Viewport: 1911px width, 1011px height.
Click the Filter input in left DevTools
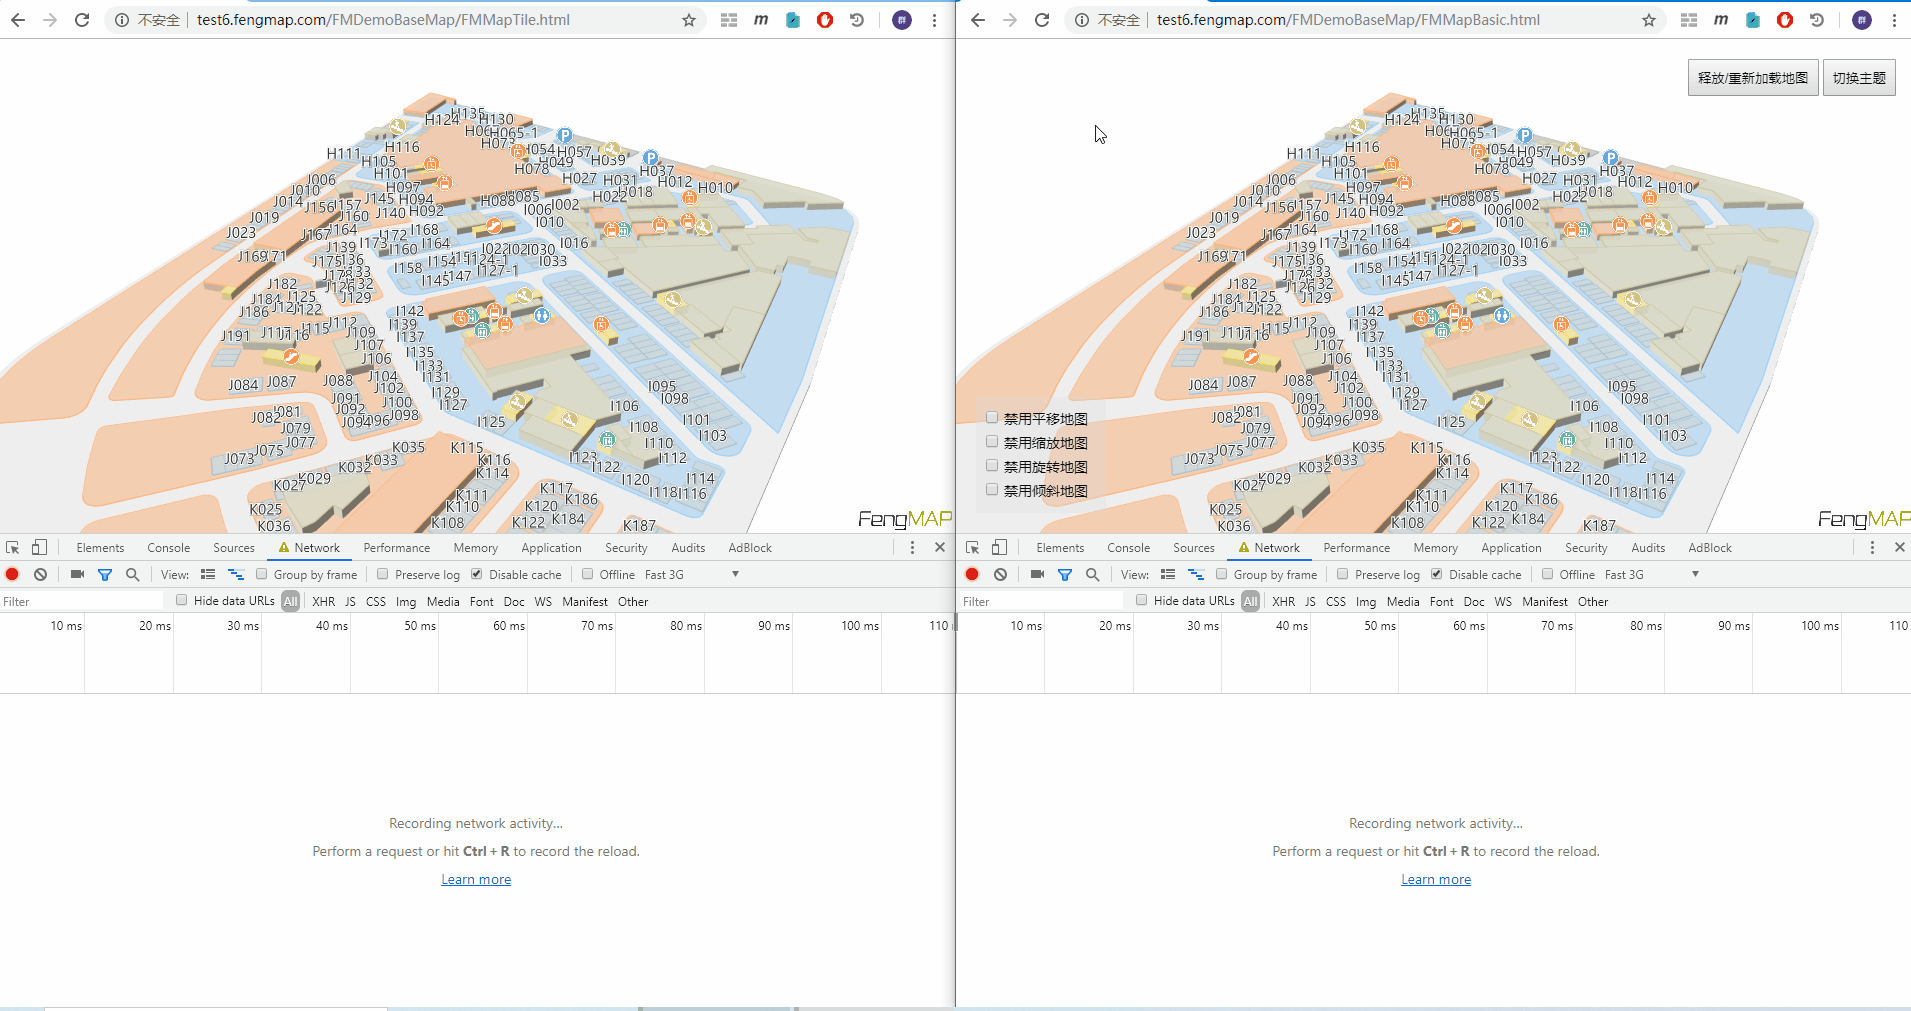[x=82, y=601]
